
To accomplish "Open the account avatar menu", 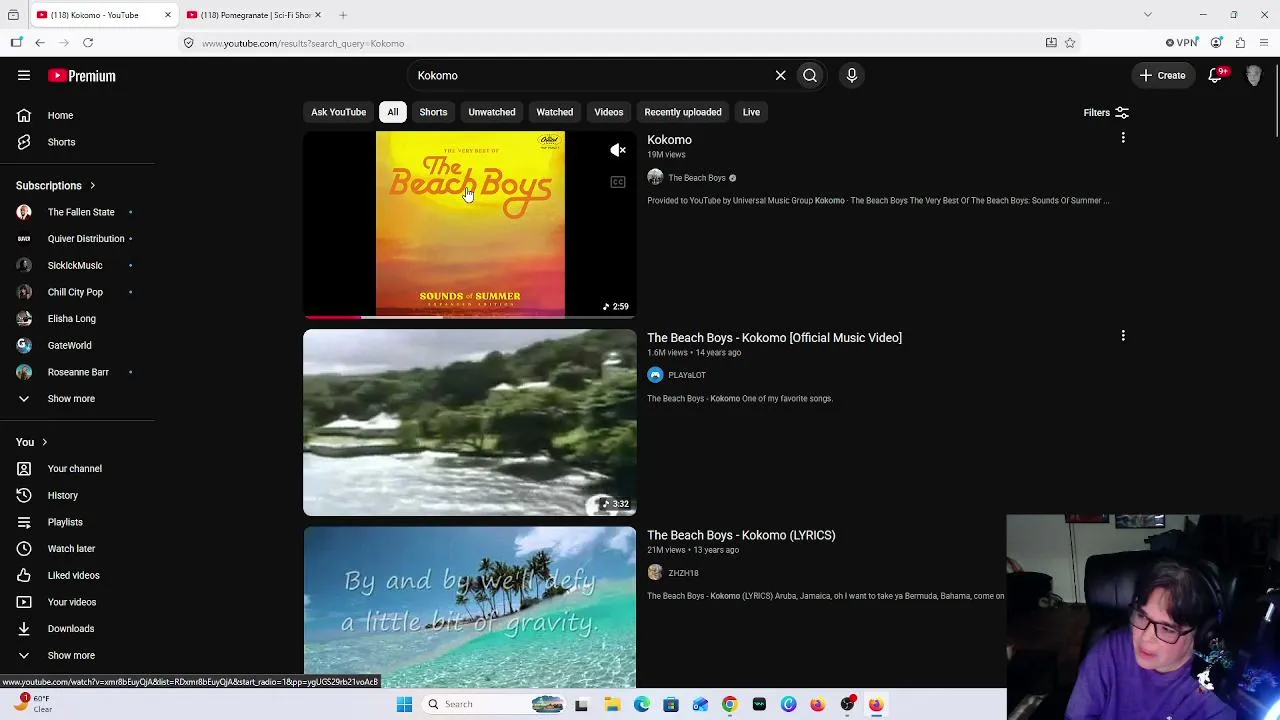I will click(1254, 76).
